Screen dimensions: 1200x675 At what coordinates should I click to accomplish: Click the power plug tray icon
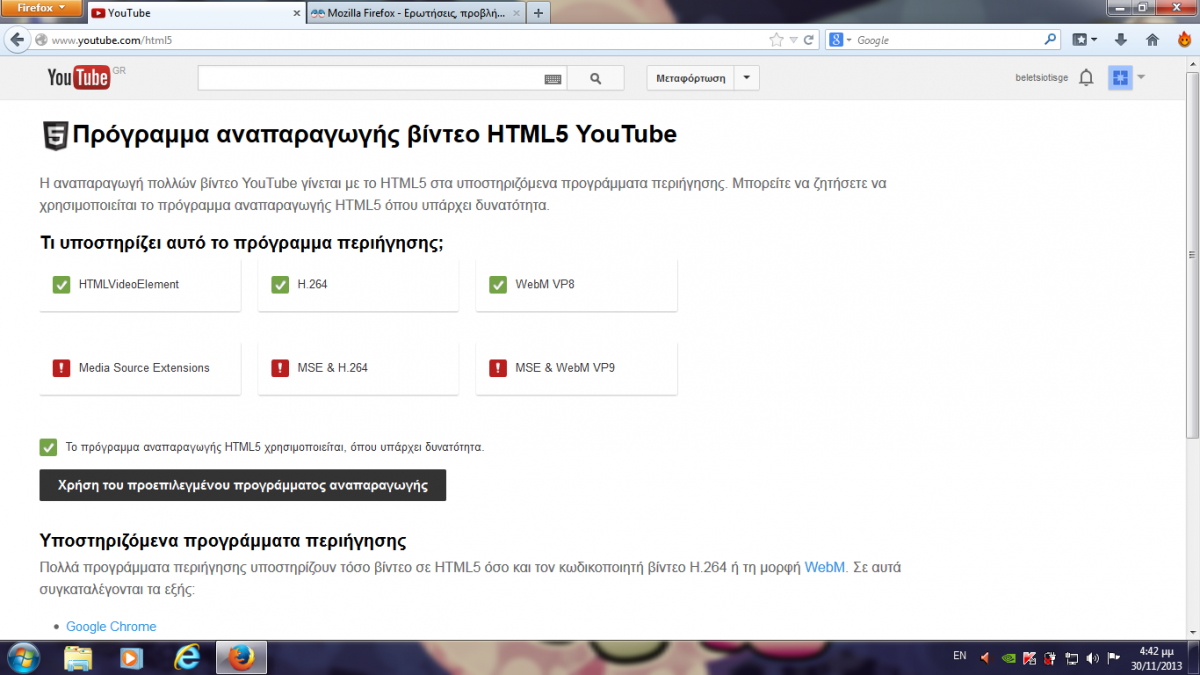click(1049, 658)
